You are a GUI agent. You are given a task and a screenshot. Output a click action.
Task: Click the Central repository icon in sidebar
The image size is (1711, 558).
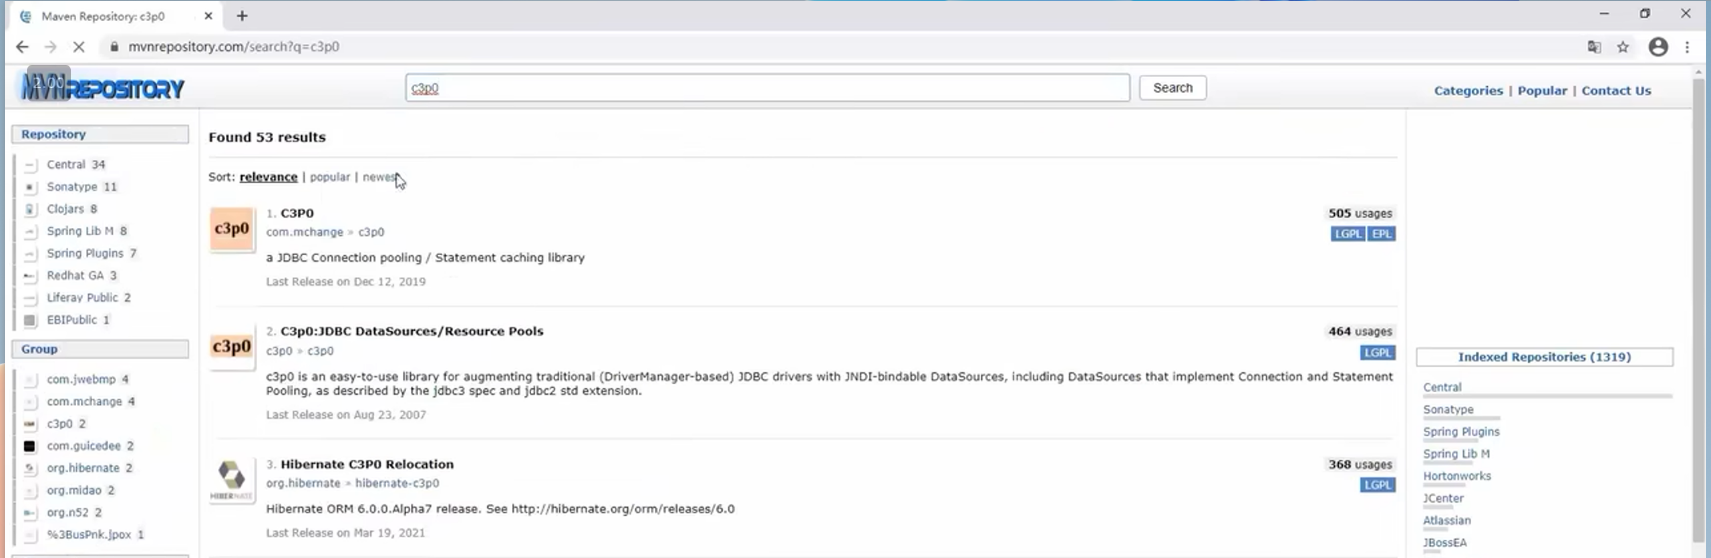[30, 165]
